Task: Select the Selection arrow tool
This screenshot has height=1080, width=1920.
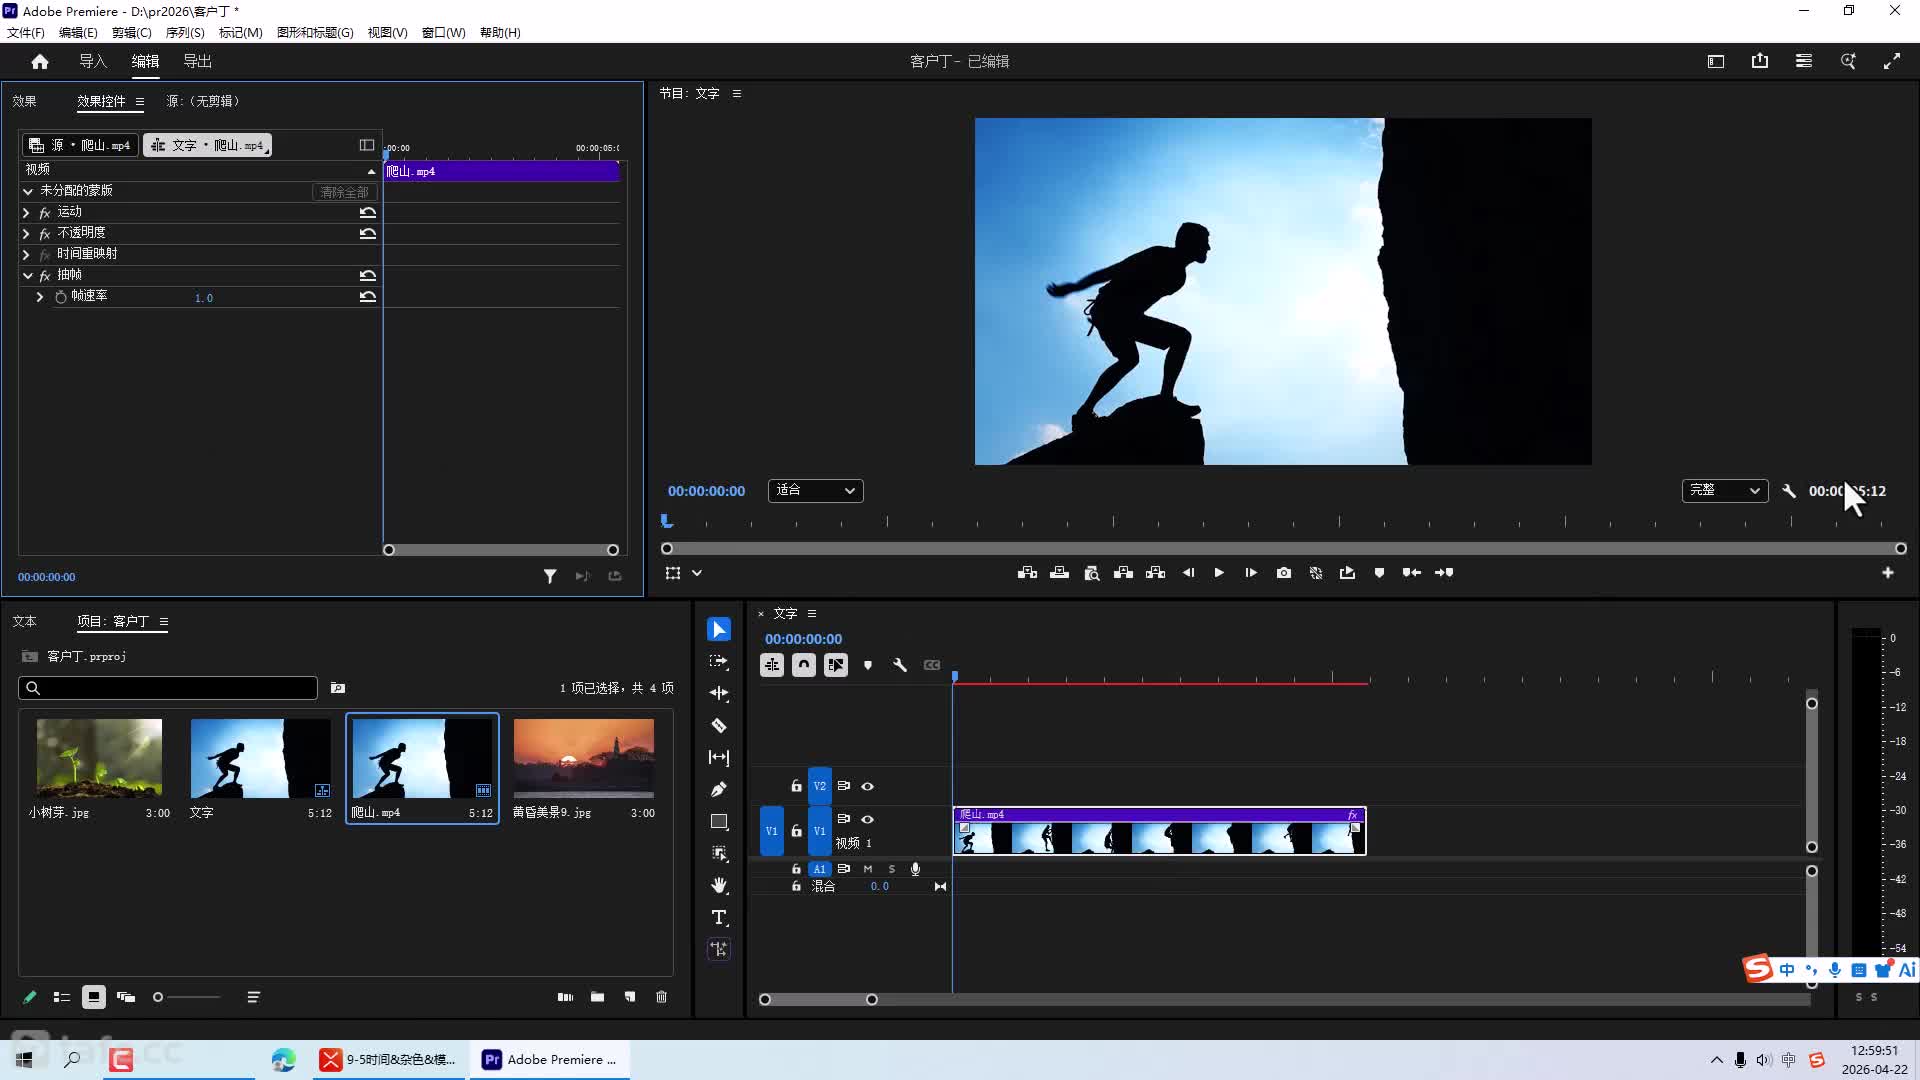Action: click(719, 629)
